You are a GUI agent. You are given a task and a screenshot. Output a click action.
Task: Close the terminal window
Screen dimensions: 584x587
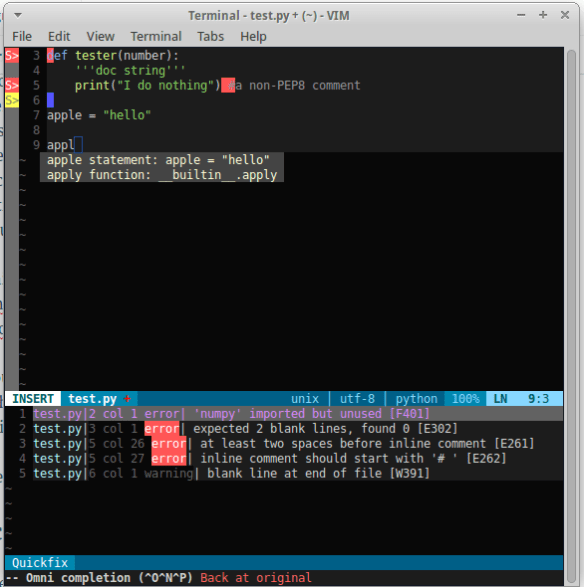[565, 15]
